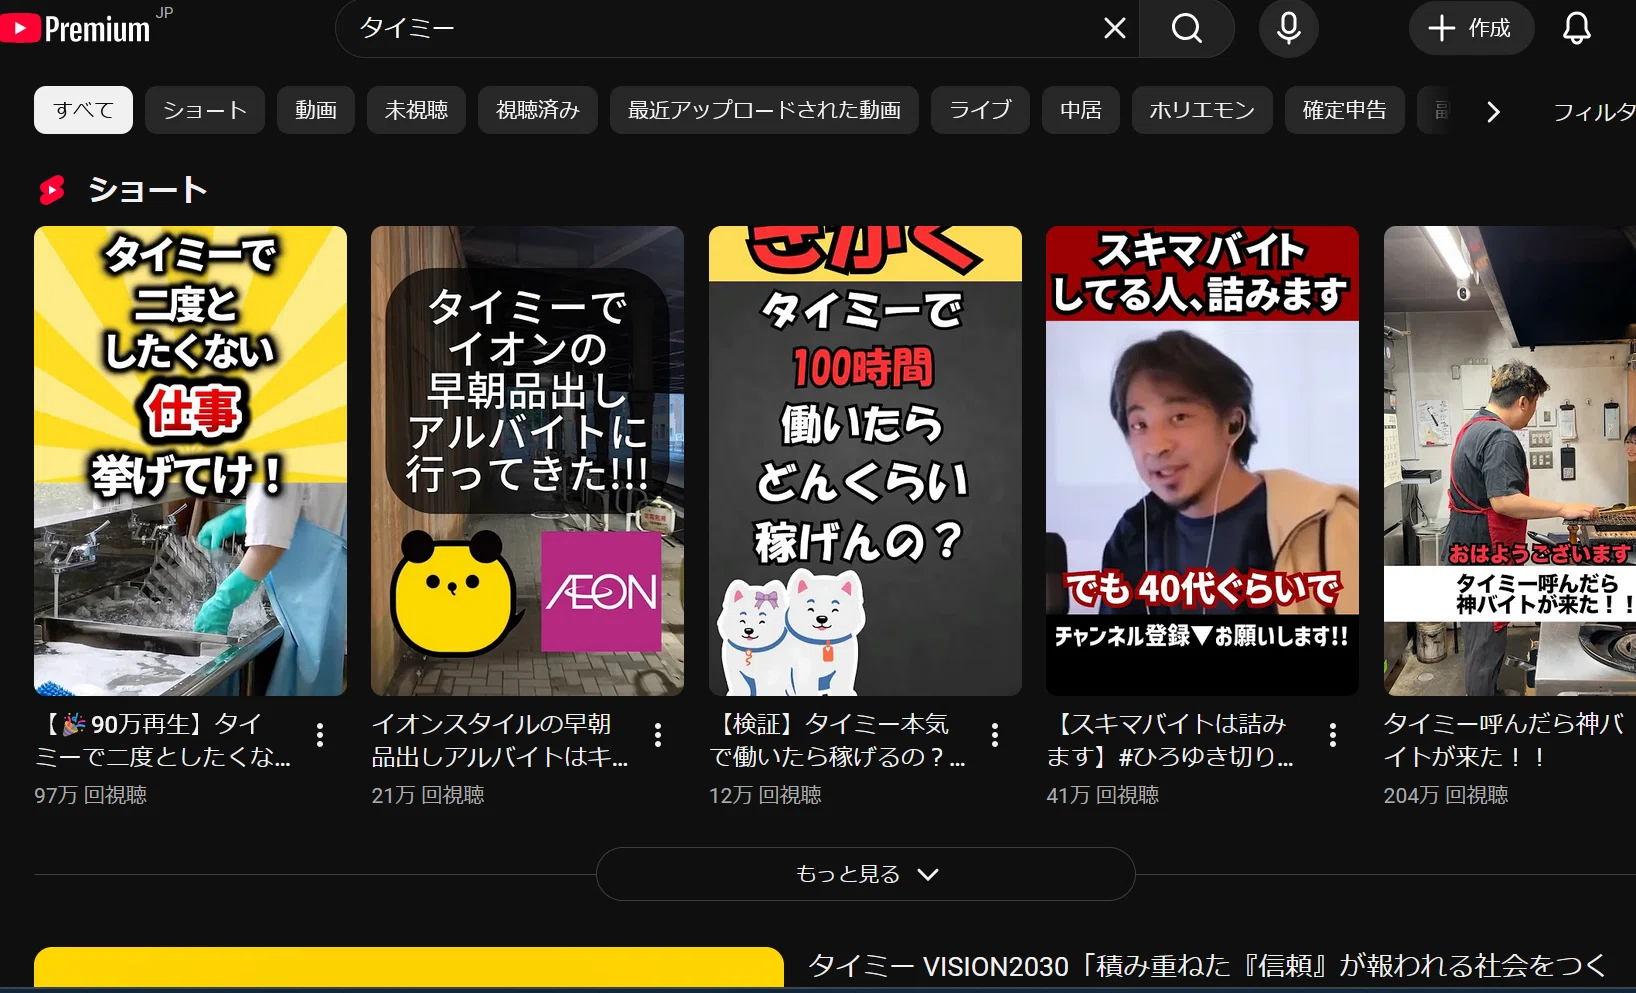
Task: Start voice search with microphone icon
Action: click(1288, 28)
